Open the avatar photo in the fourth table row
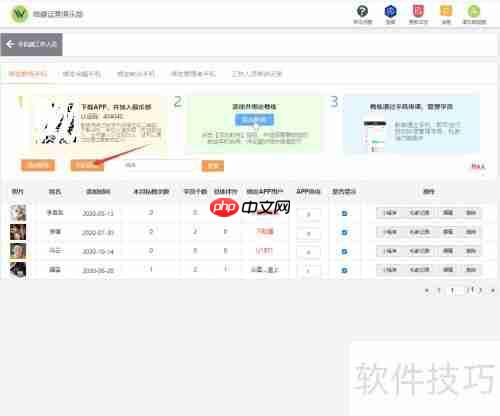 pyautogui.click(x=18, y=270)
